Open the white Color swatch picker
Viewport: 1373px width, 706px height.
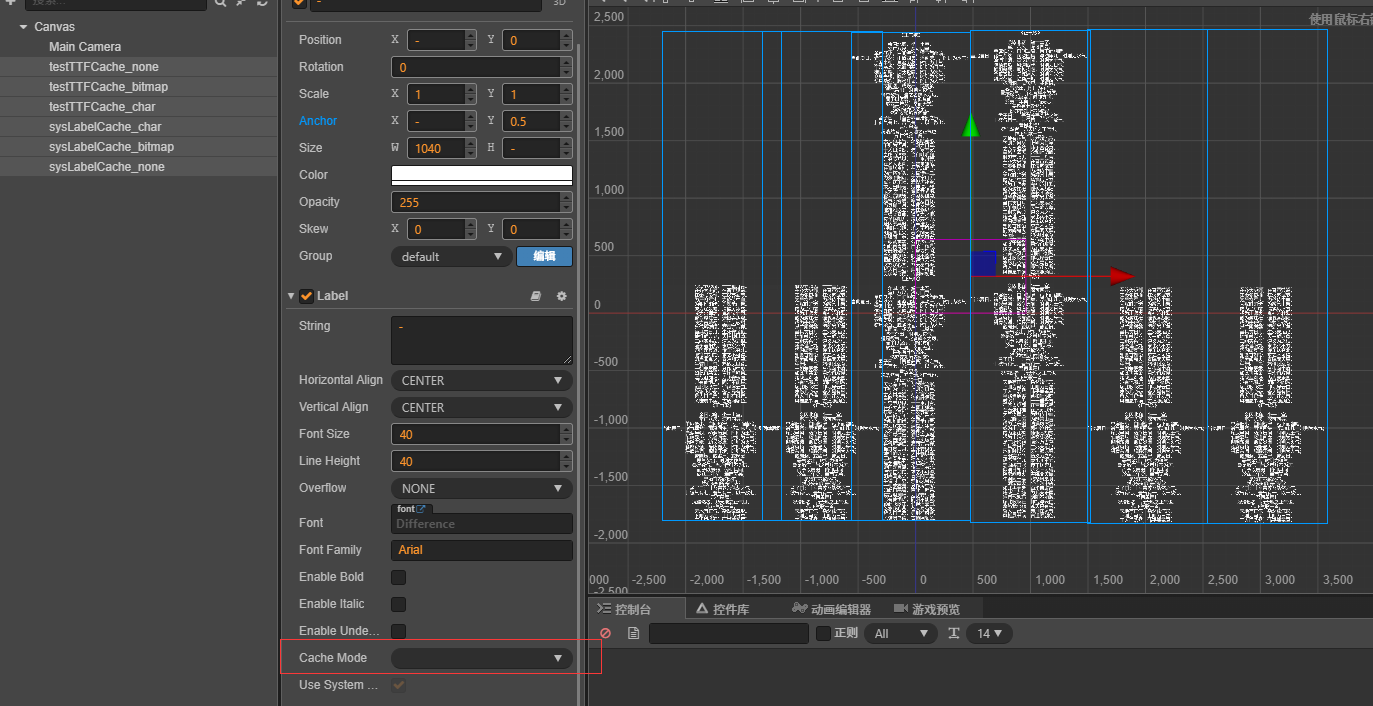(x=481, y=175)
